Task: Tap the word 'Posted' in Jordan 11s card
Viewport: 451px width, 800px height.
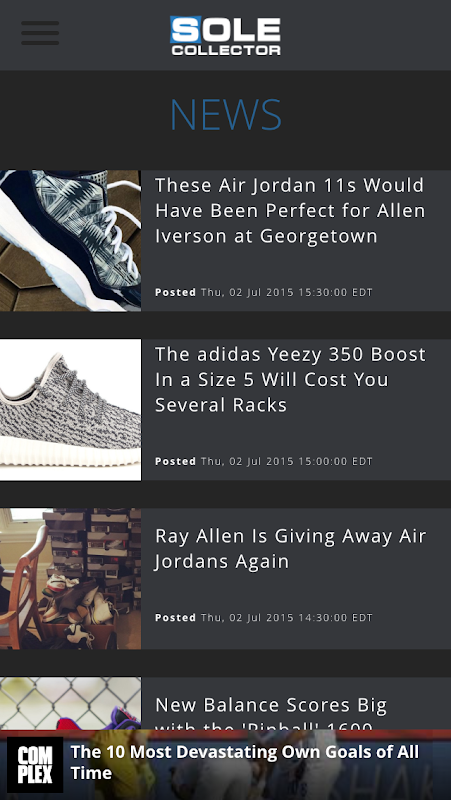Action: (x=176, y=292)
